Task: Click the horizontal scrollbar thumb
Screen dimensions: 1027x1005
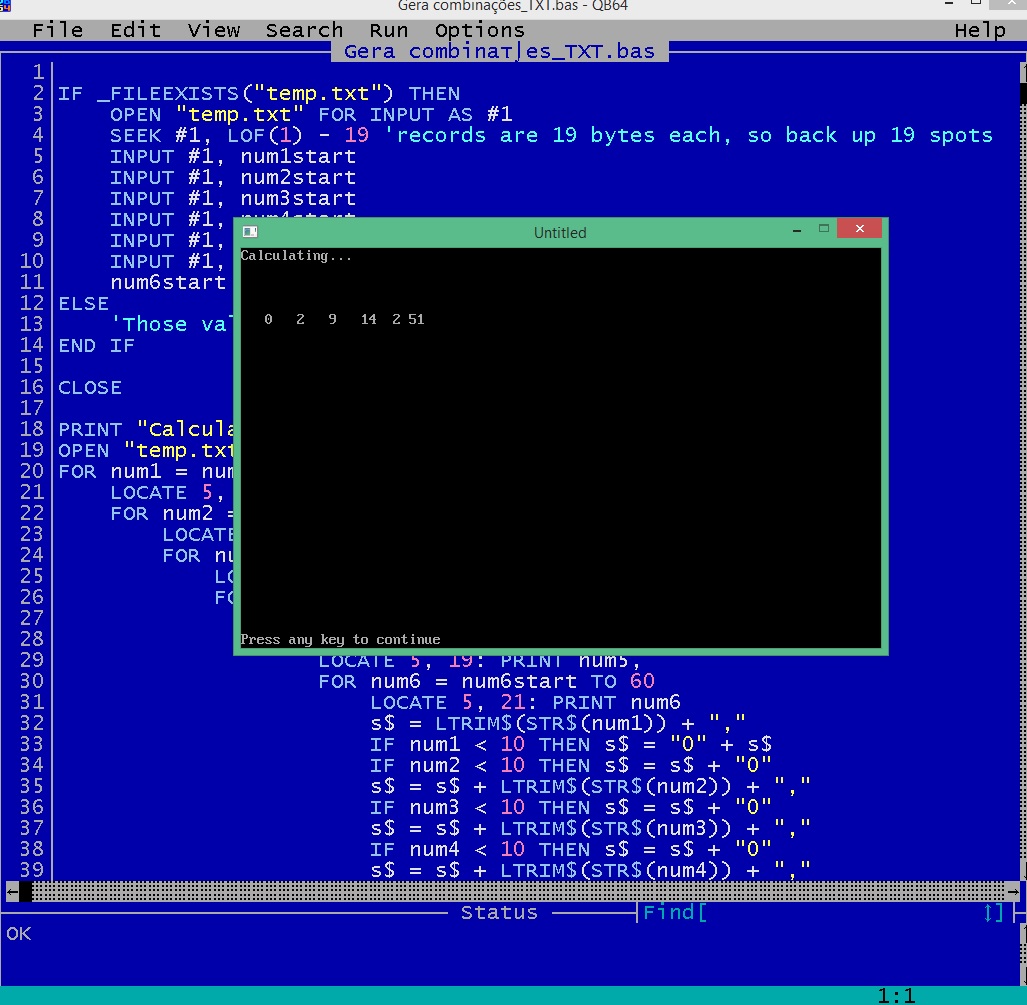Action: pos(26,891)
